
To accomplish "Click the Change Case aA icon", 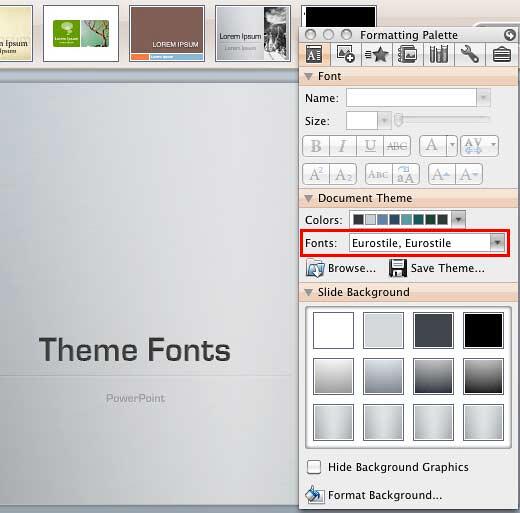I will (x=406, y=174).
